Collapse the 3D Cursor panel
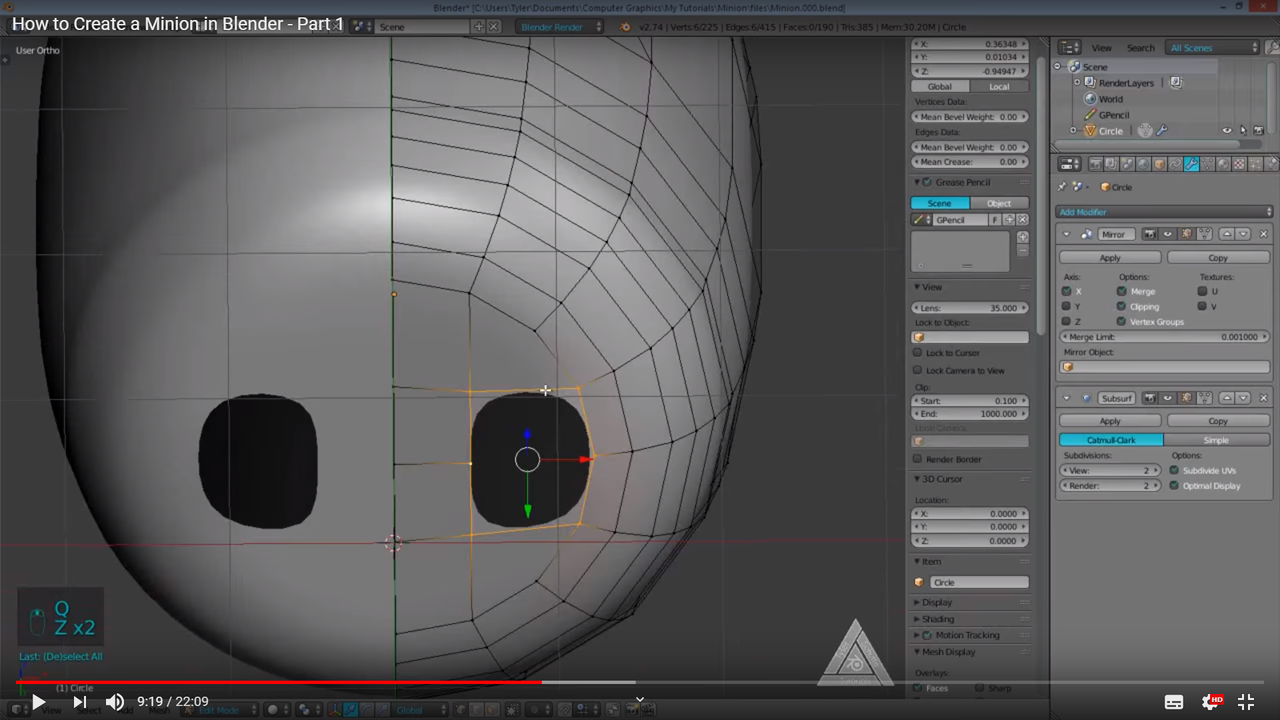Viewport: 1280px width, 720px height. 917,479
